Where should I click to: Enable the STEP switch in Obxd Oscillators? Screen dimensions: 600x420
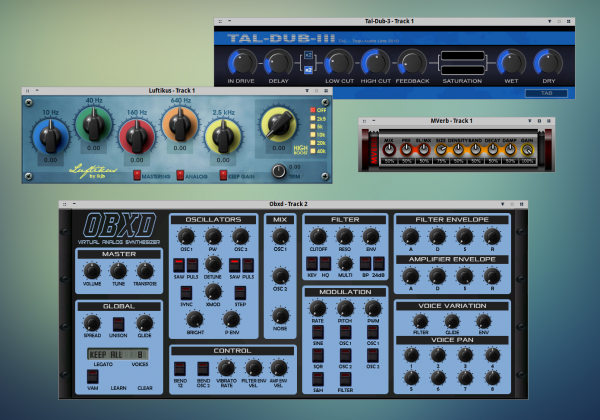[240, 293]
